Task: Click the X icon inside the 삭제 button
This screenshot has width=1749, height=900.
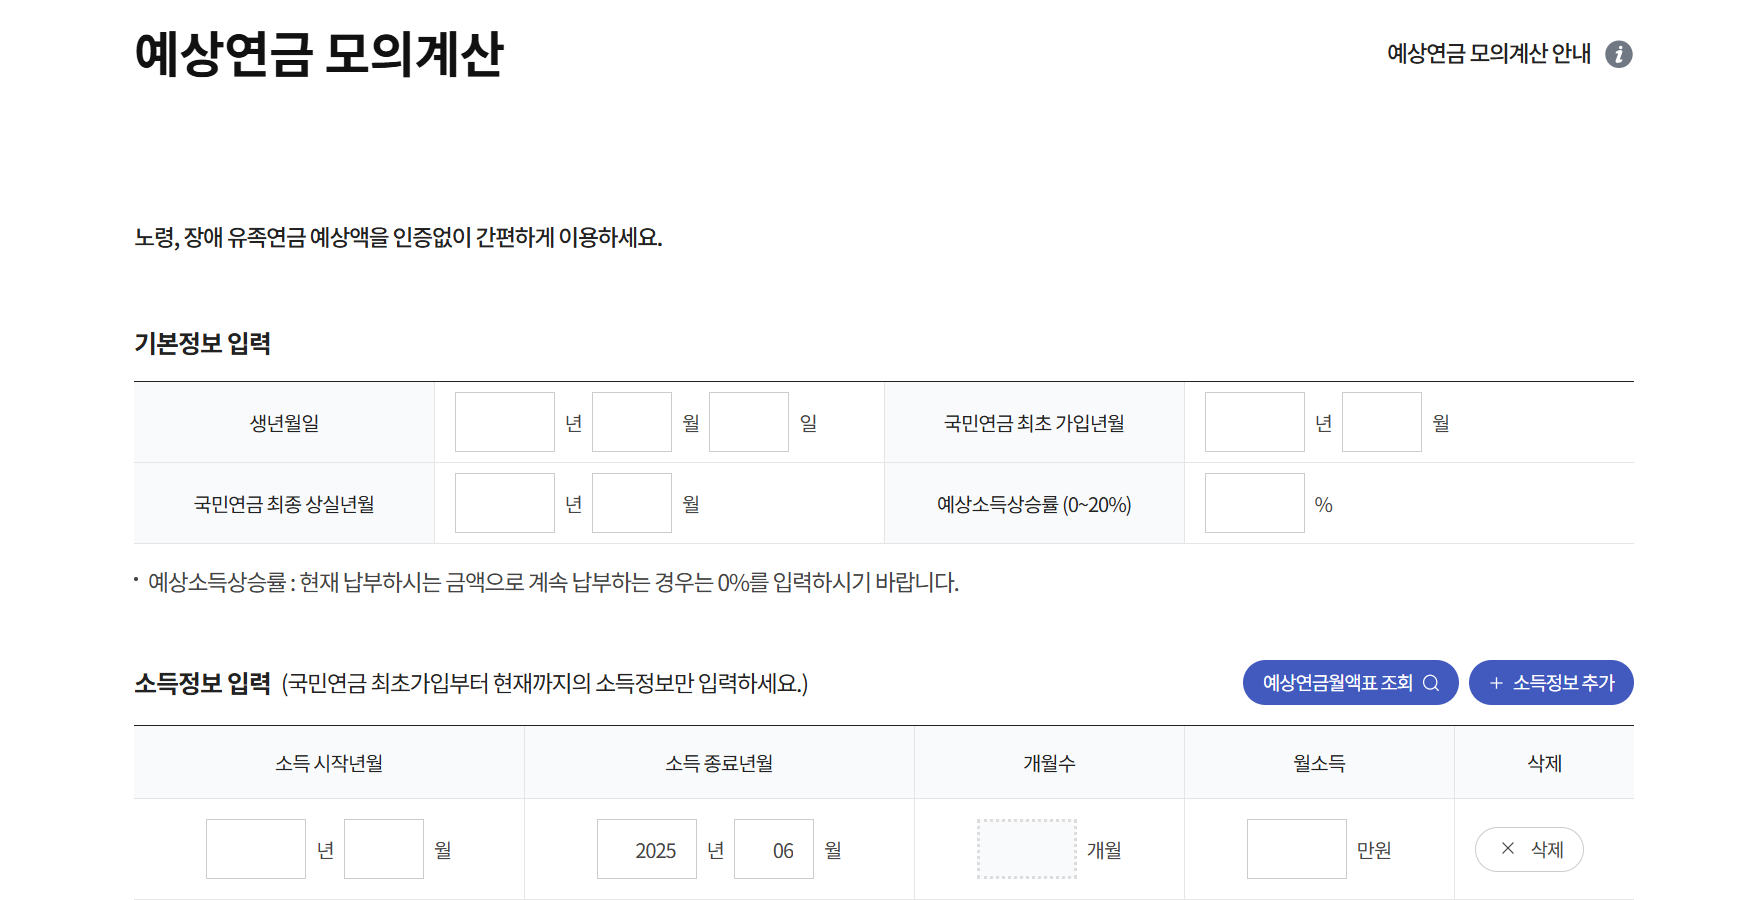Action: (x=1508, y=849)
